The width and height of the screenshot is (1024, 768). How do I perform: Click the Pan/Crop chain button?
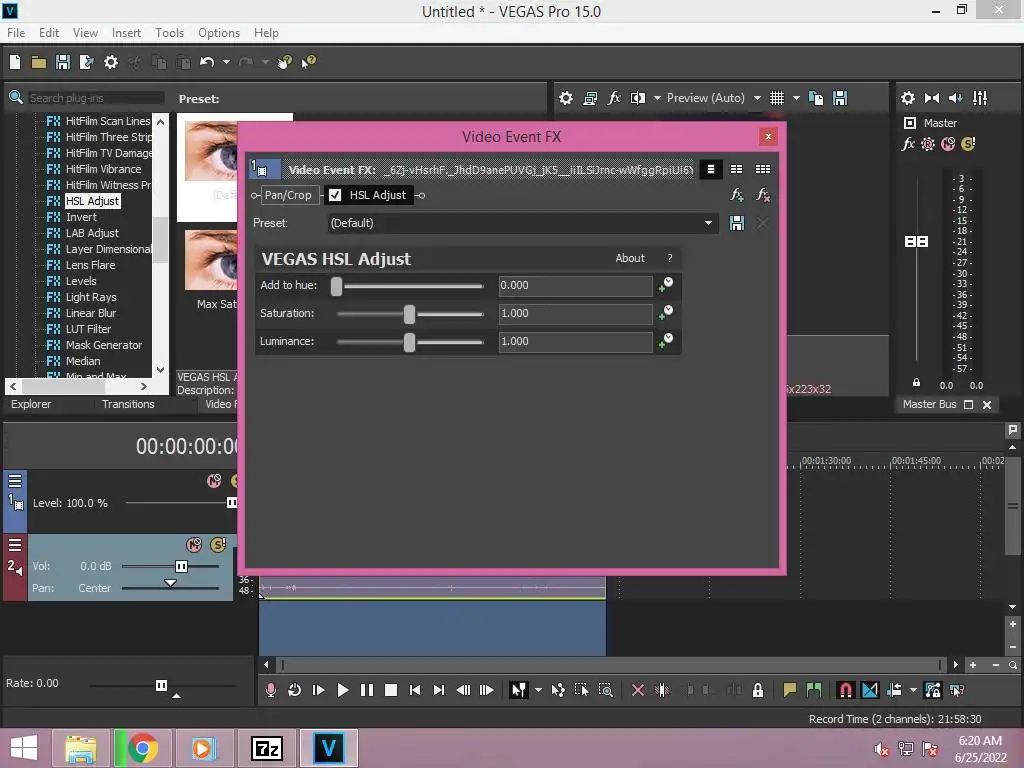pyautogui.click(x=288, y=195)
